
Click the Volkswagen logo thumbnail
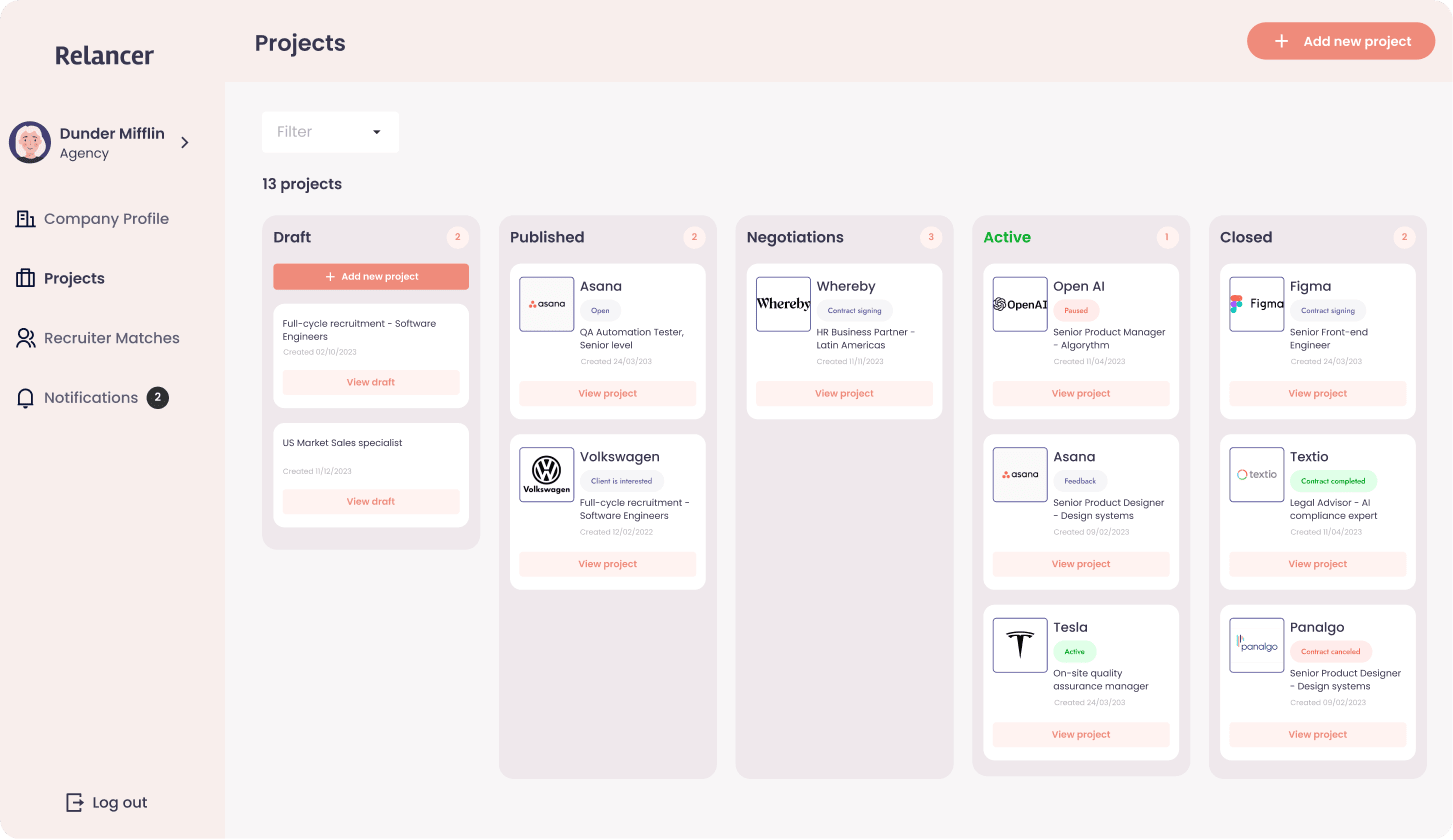coord(547,474)
